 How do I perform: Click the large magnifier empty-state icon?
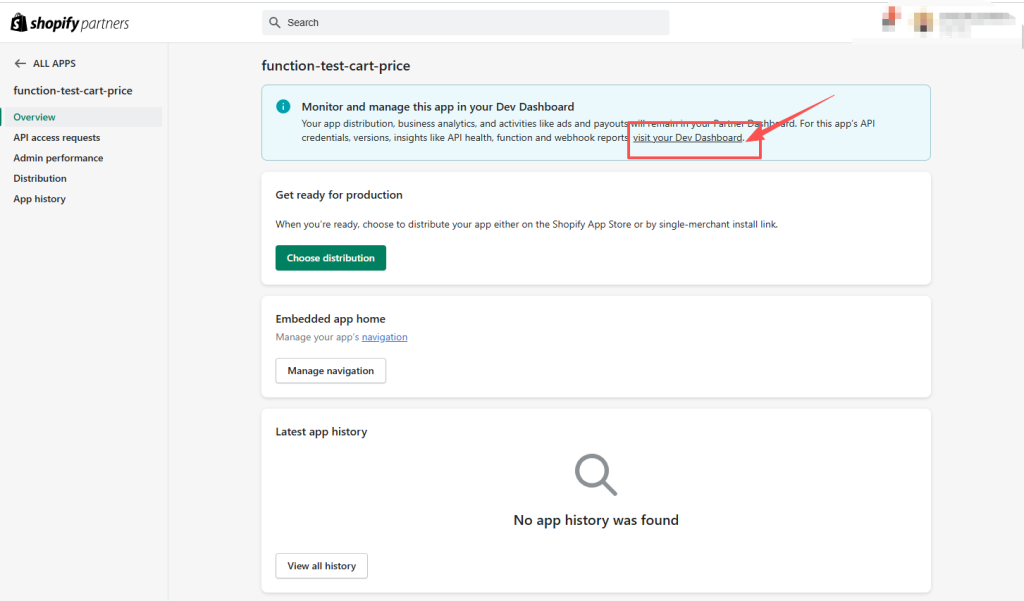click(x=596, y=474)
